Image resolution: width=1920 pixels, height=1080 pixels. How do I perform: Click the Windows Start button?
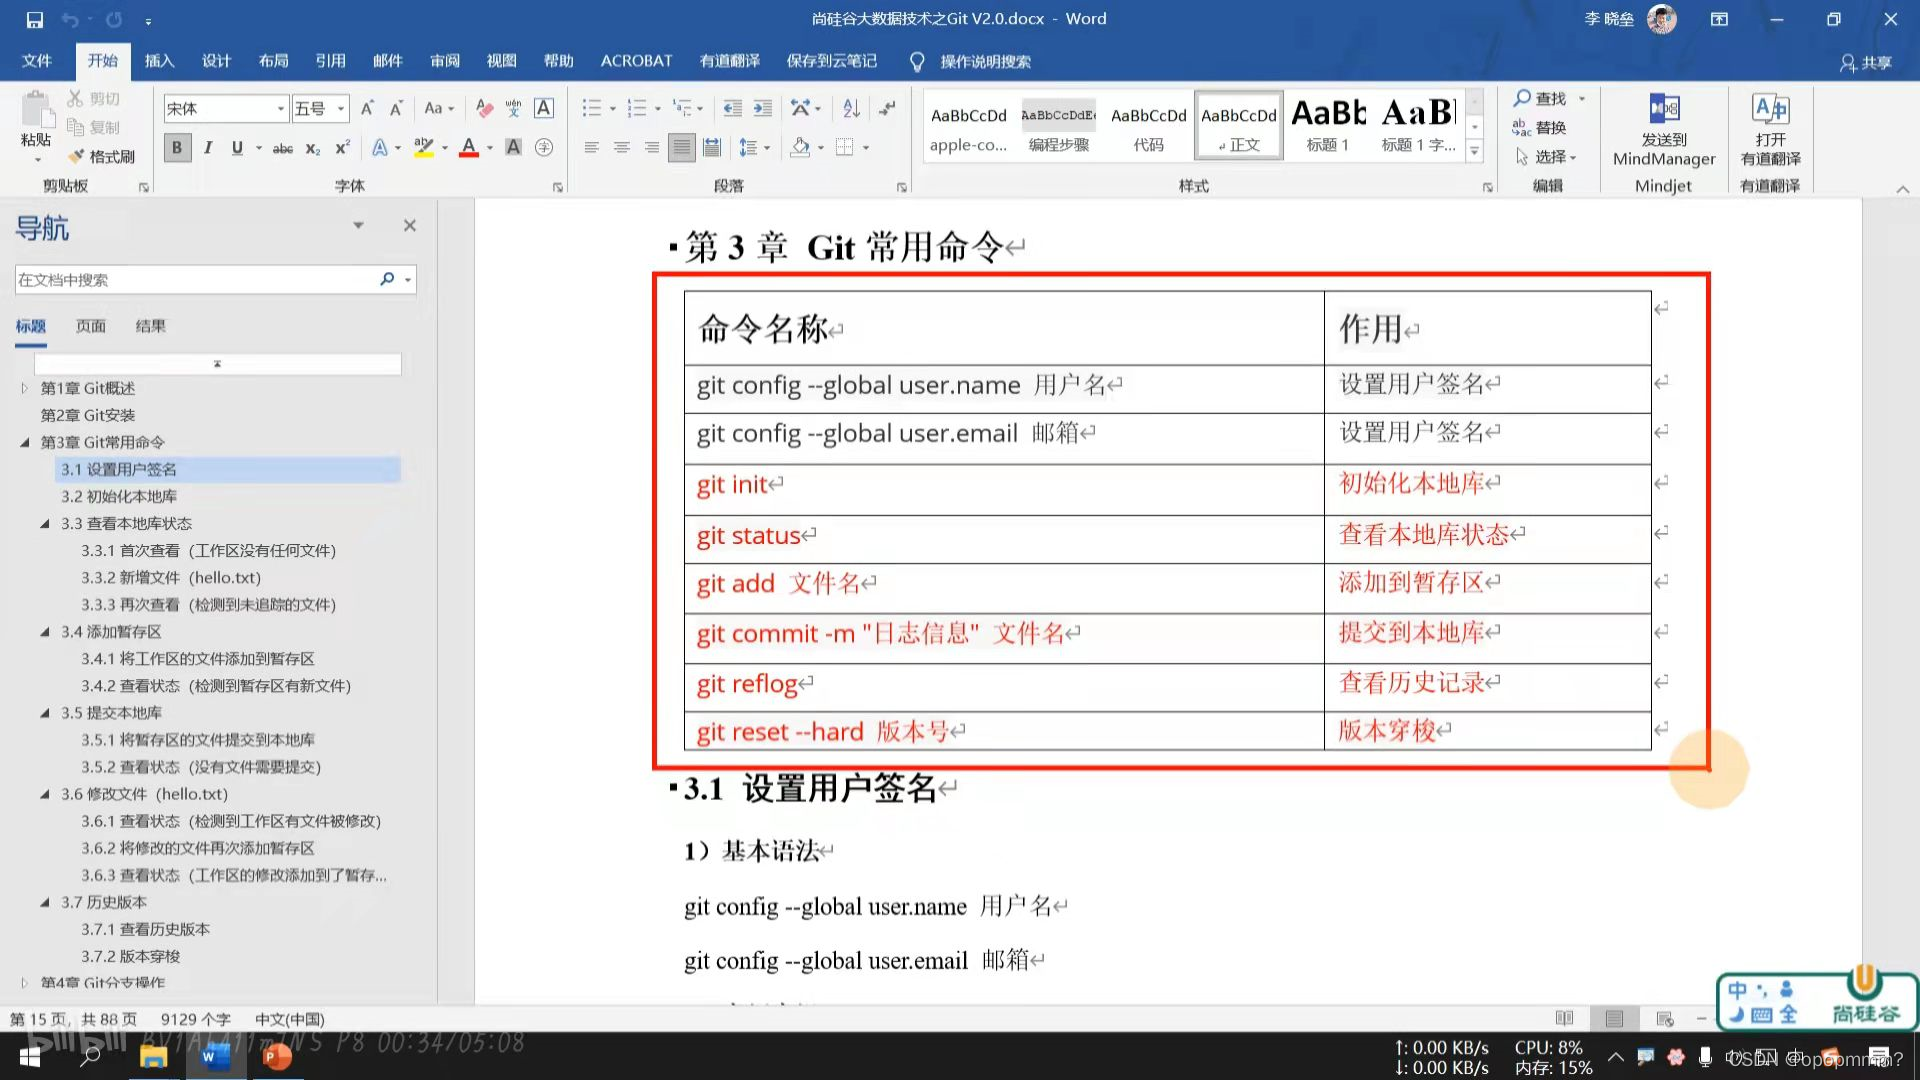30,1056
